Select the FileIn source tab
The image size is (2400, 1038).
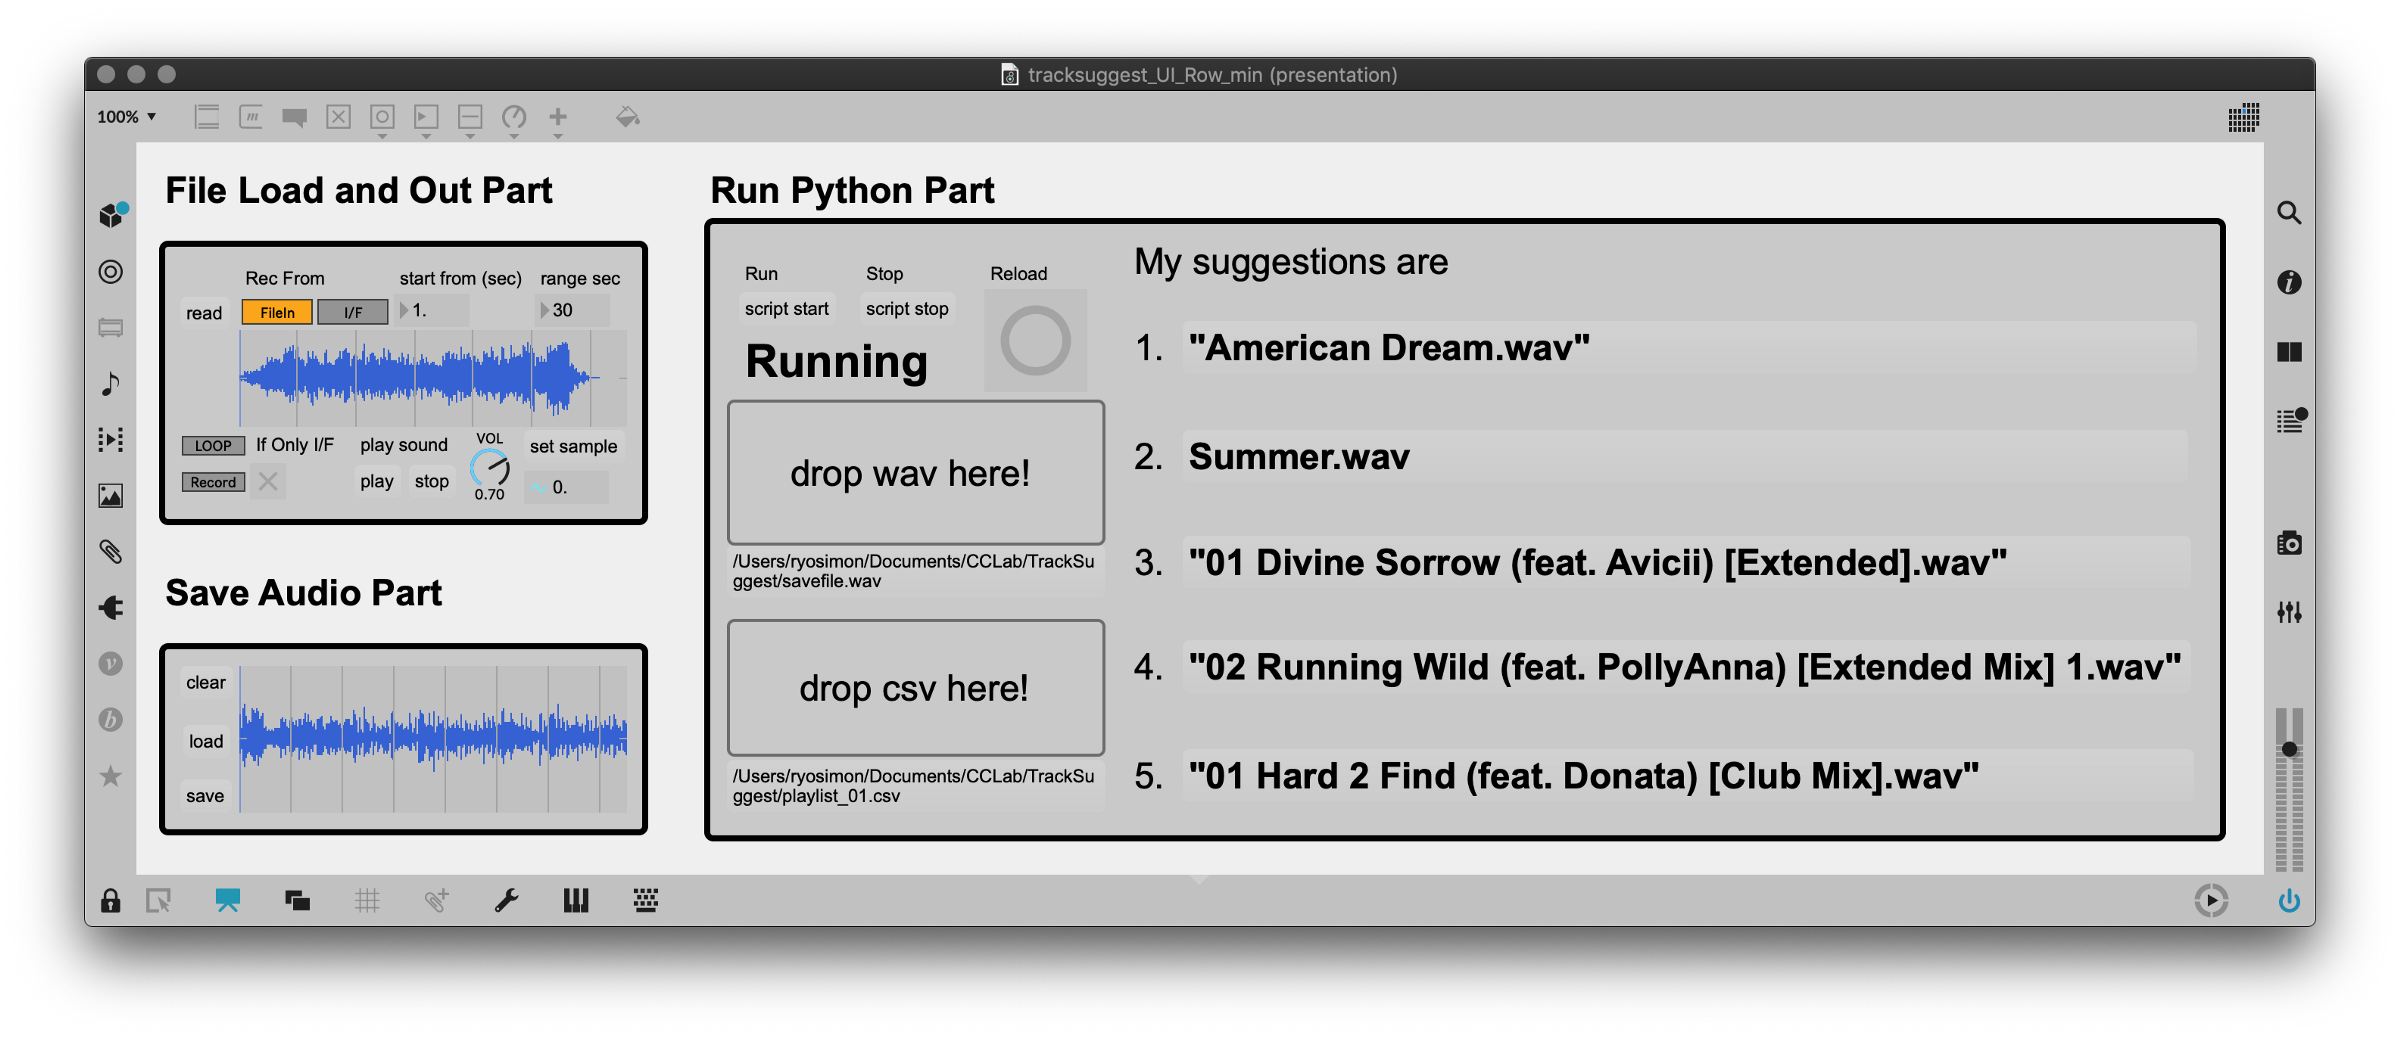pyautogui.click(x=277, y=313)
